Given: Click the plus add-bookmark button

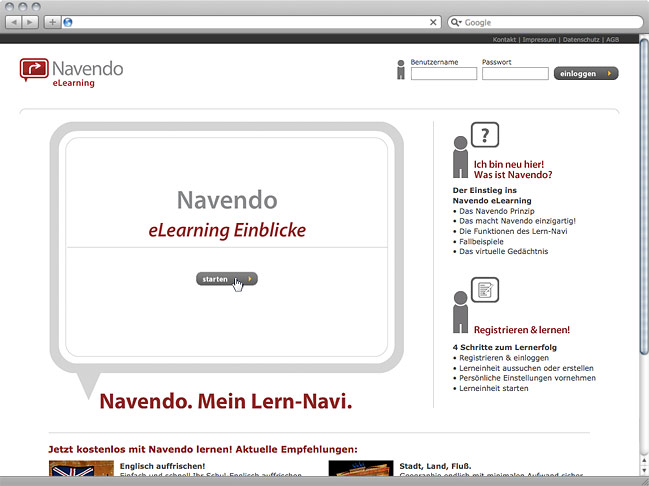Looking at the screenshot, I should pos(53,22).
